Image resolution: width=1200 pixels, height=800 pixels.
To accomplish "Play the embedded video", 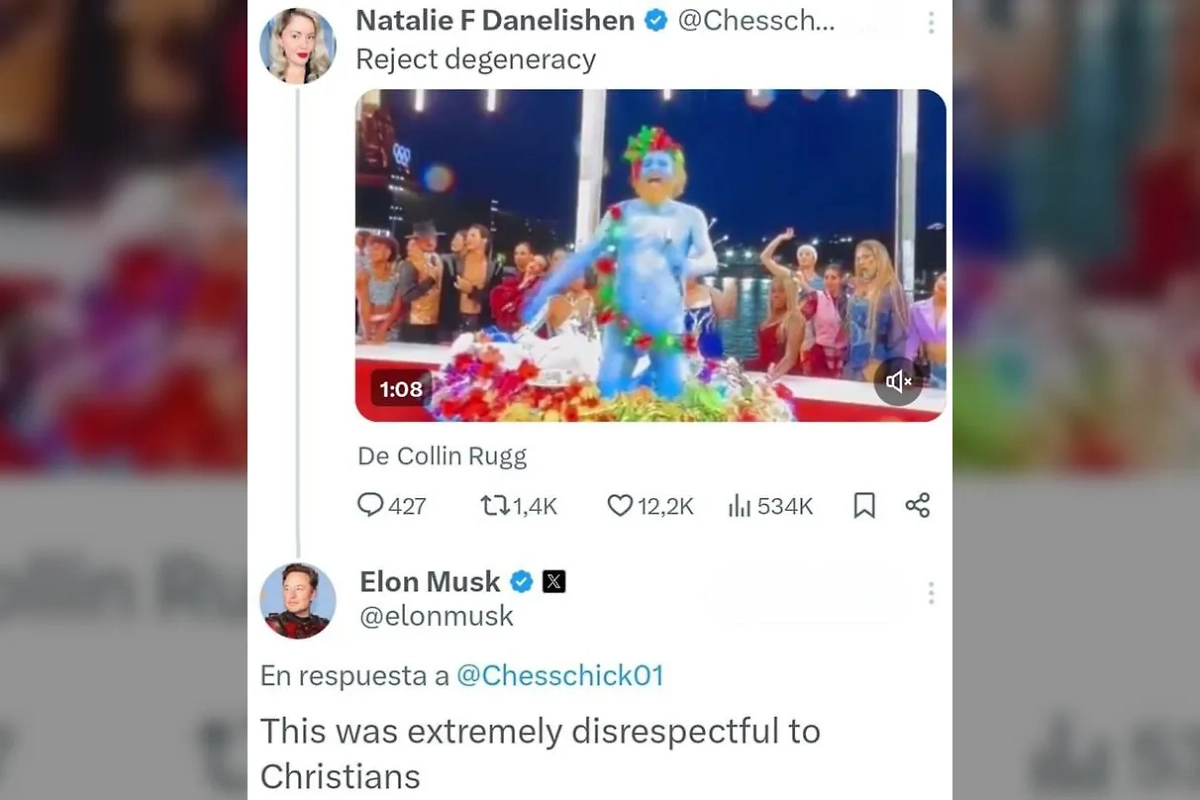I will (650, 255).
